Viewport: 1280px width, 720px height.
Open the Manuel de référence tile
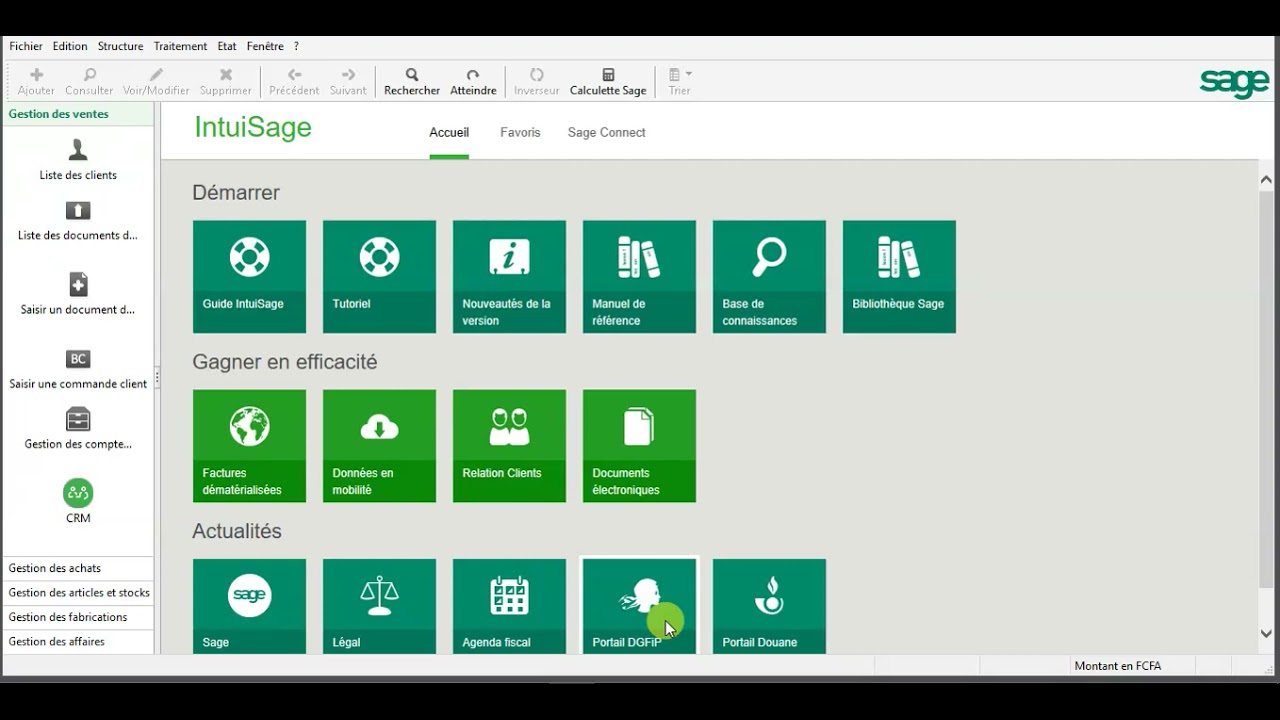639,277
